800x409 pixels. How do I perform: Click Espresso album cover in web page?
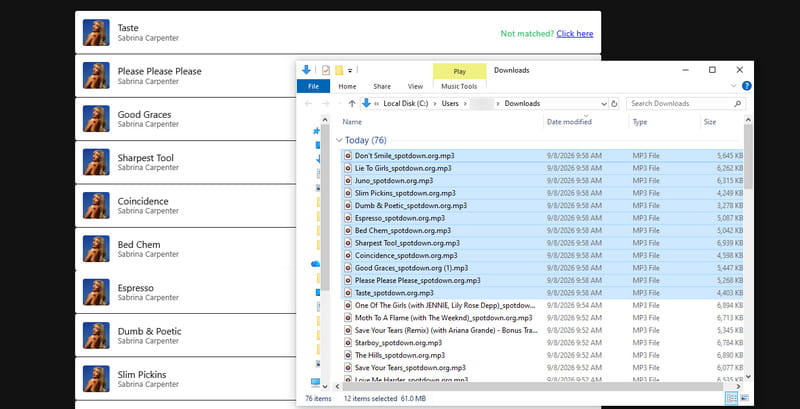pos(96,292)
